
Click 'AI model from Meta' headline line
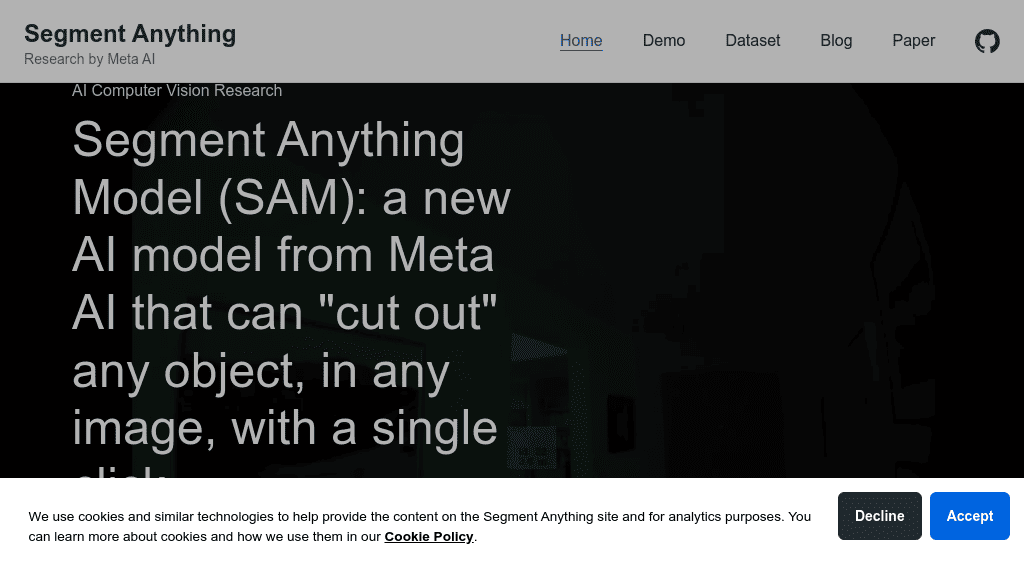pos(283,255)
